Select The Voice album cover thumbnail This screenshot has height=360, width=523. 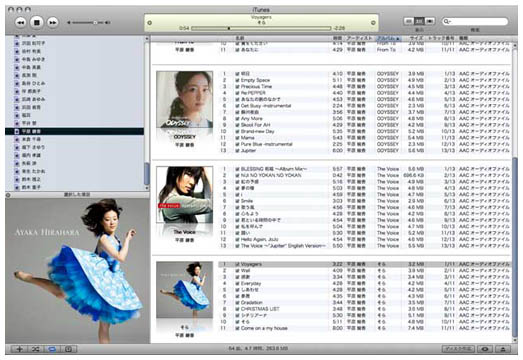184,195
